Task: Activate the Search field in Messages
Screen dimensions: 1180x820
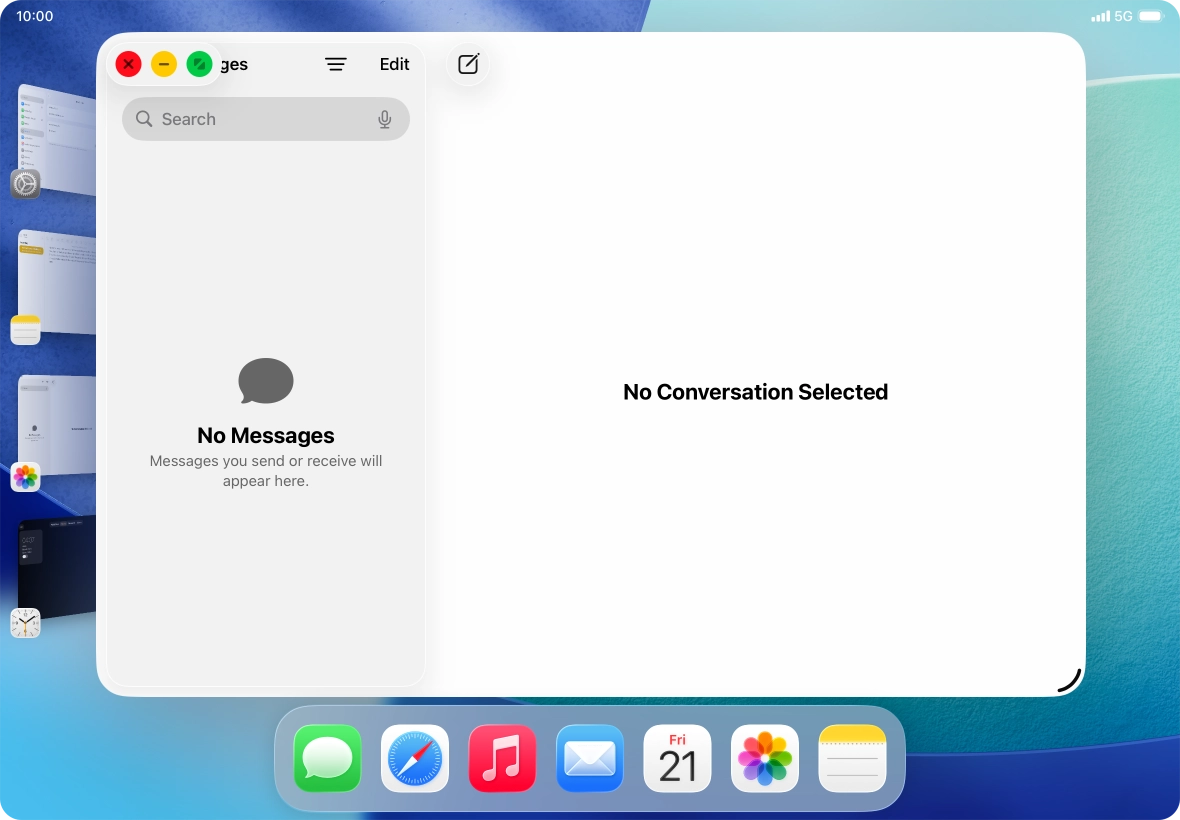Action: point(265,119)
